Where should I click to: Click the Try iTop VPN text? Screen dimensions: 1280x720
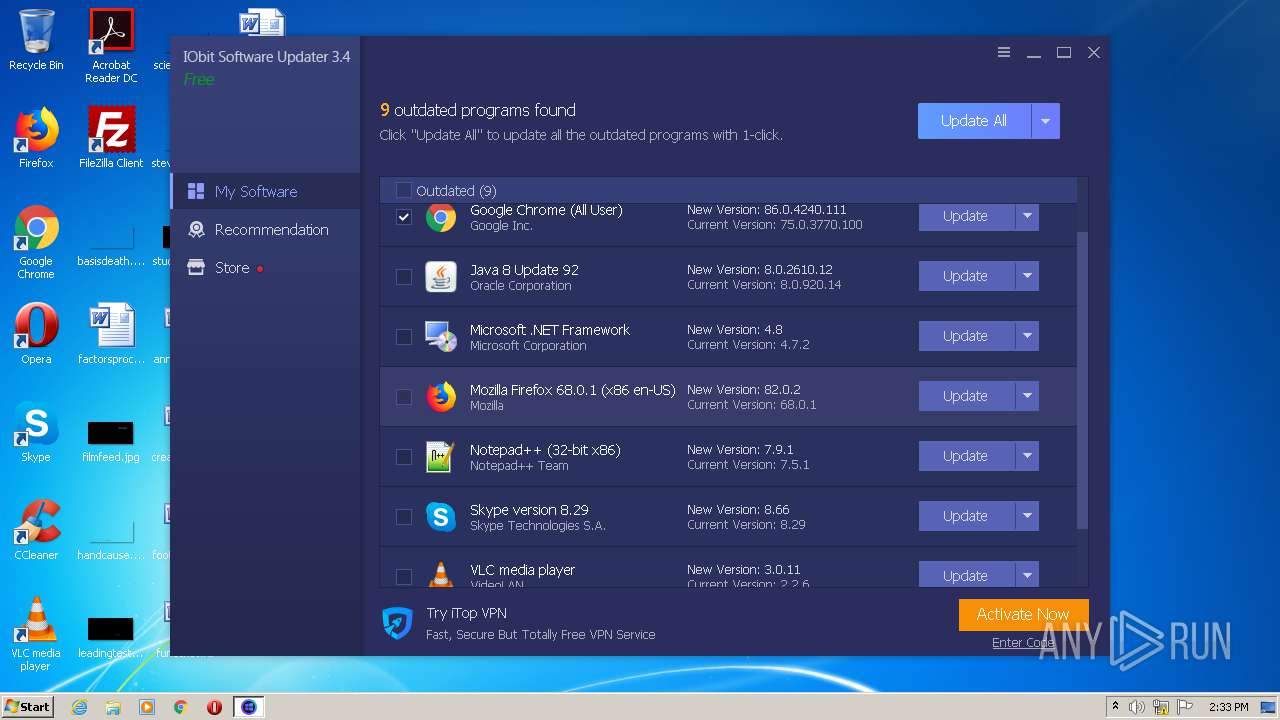[x=467, y=613]
